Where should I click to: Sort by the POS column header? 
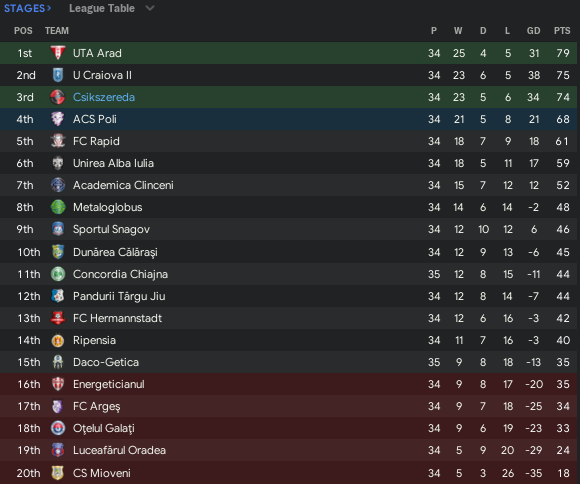tap(23, 31)
